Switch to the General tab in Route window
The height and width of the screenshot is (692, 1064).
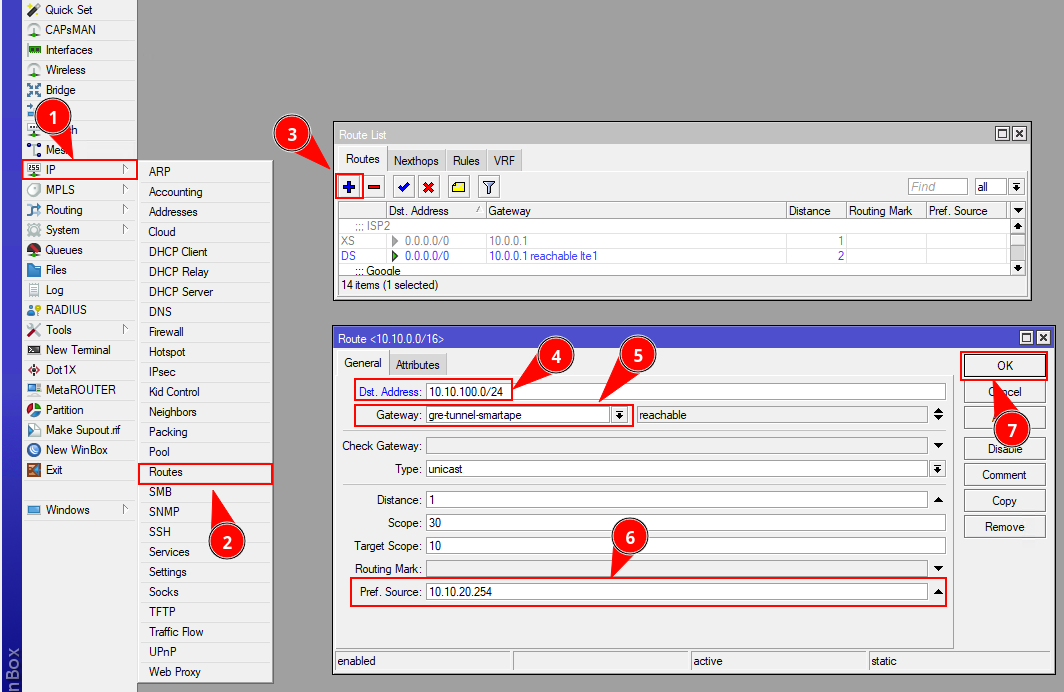point(362,363)
